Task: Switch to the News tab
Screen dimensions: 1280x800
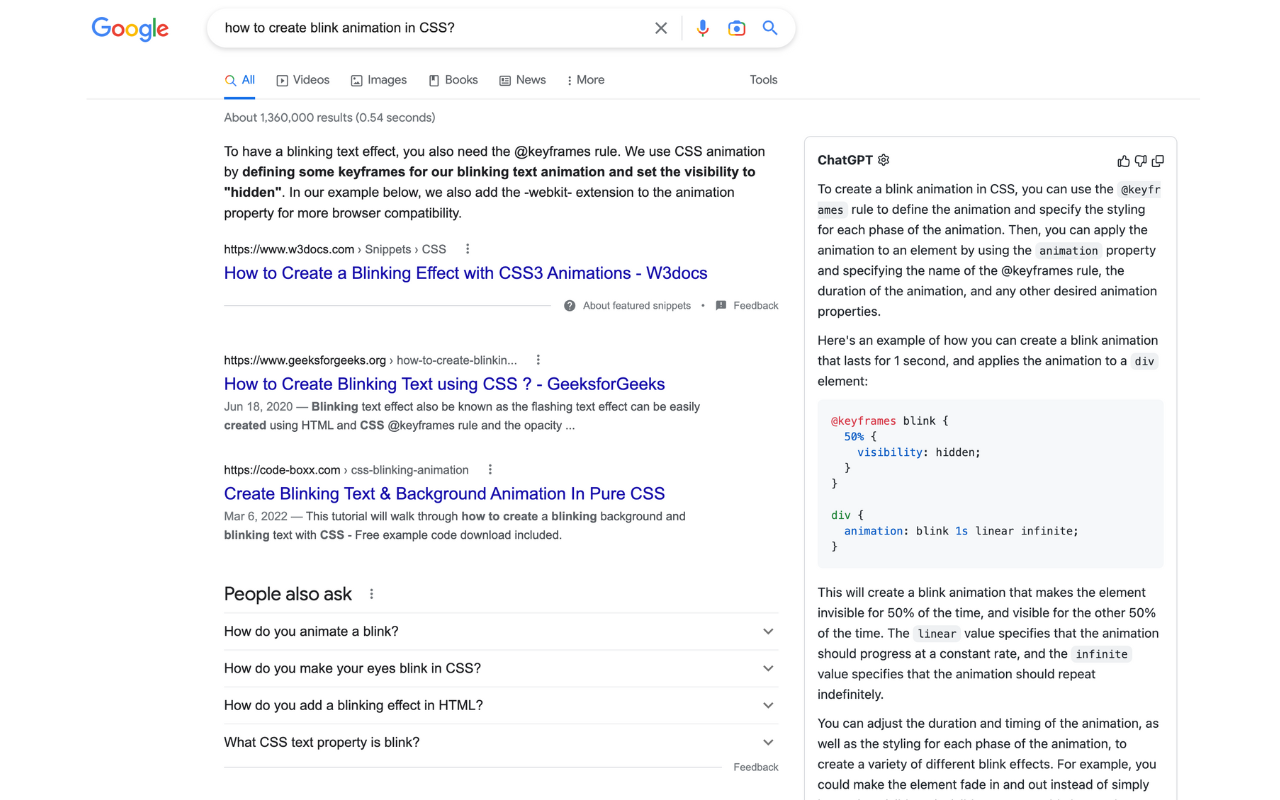Action: point(523,80)
